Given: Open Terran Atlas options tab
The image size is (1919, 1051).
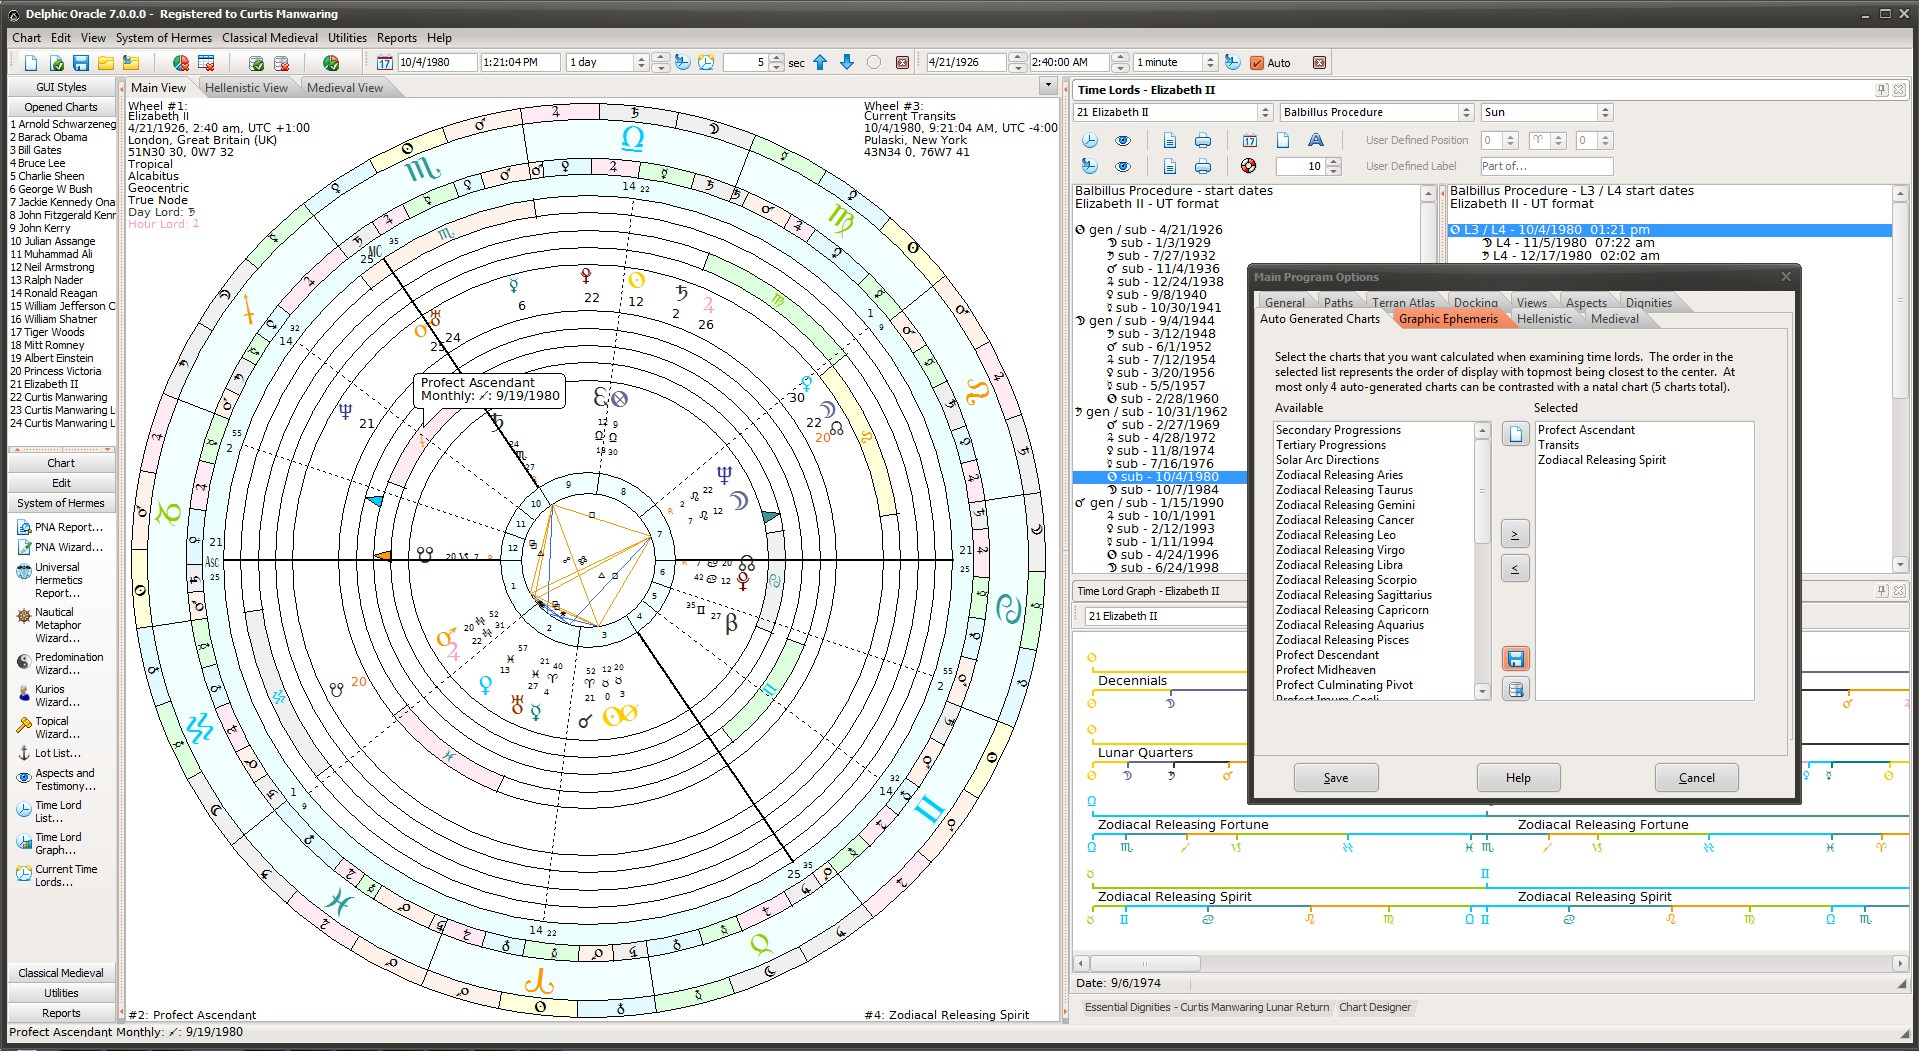Looking at the screenshot, I should (1403, 303).
